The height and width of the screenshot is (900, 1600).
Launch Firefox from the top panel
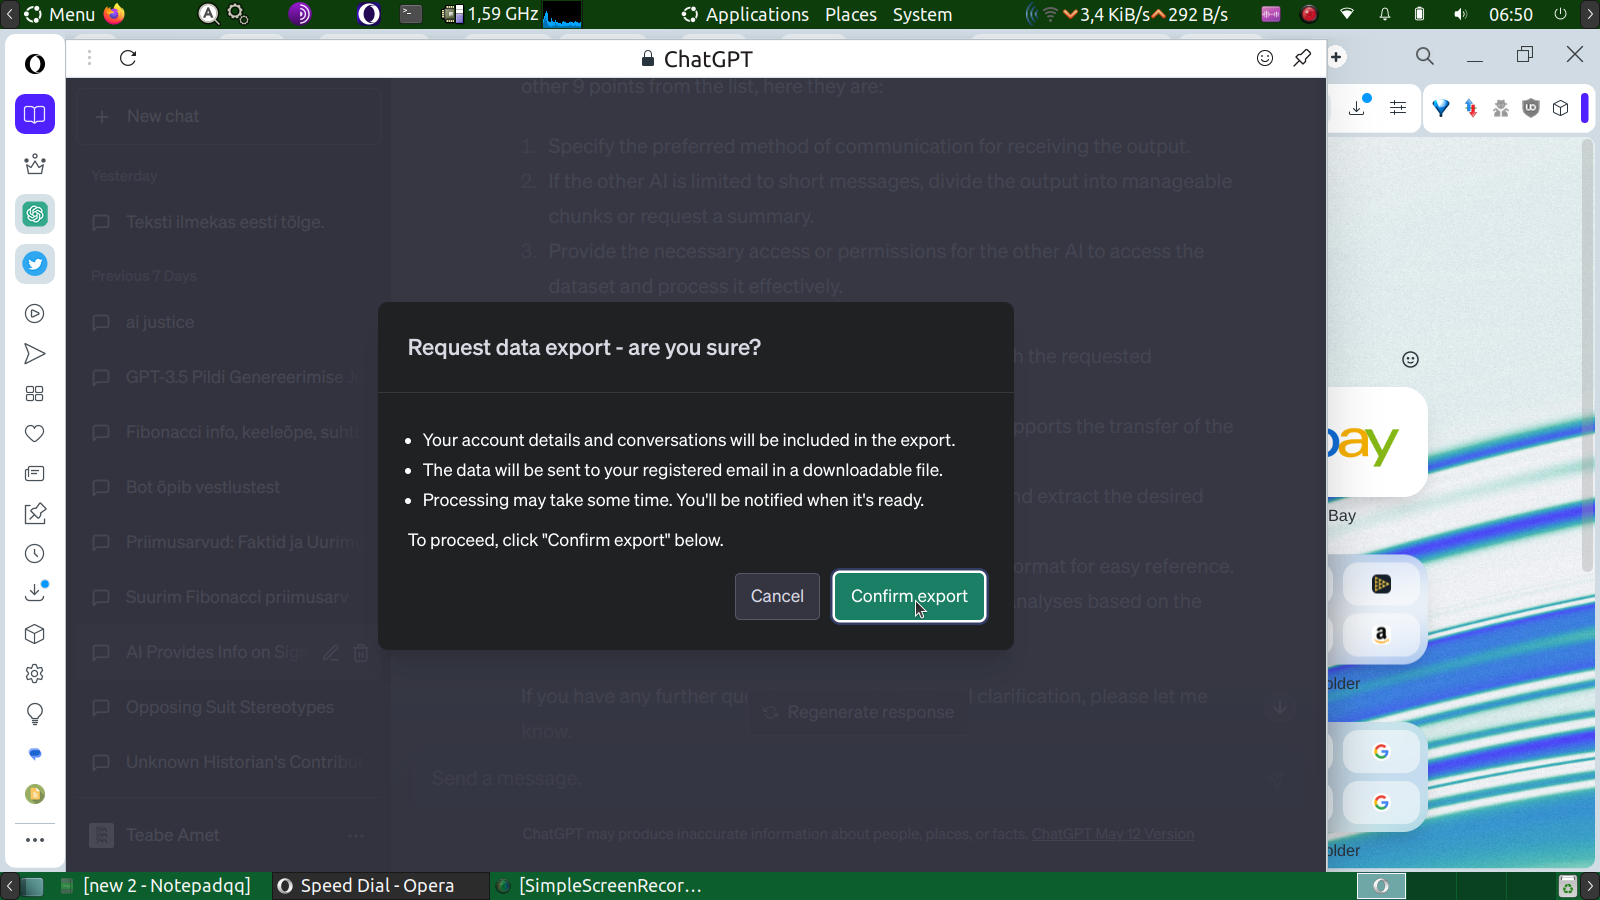point(115,14)
